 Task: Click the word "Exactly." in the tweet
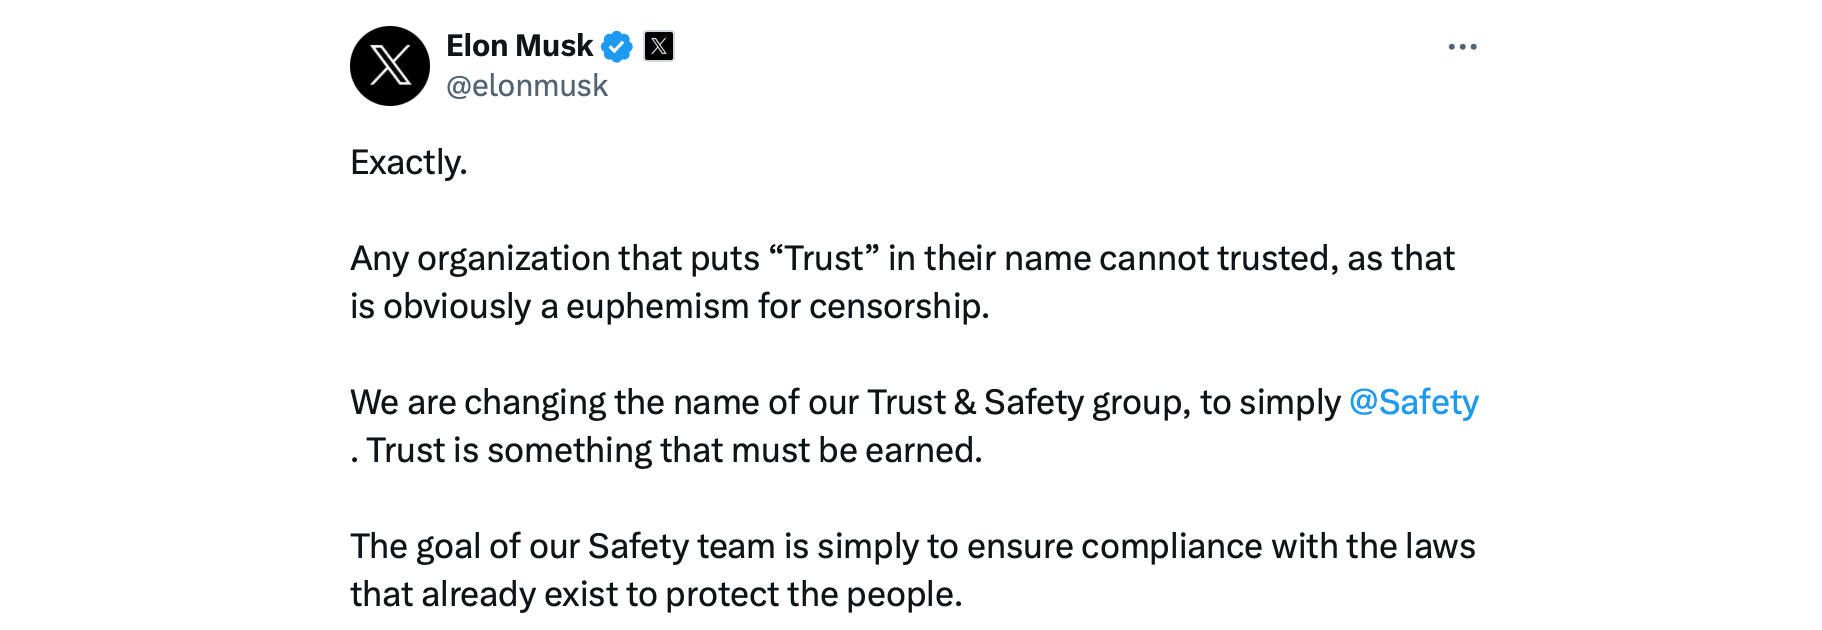point(409,162)
